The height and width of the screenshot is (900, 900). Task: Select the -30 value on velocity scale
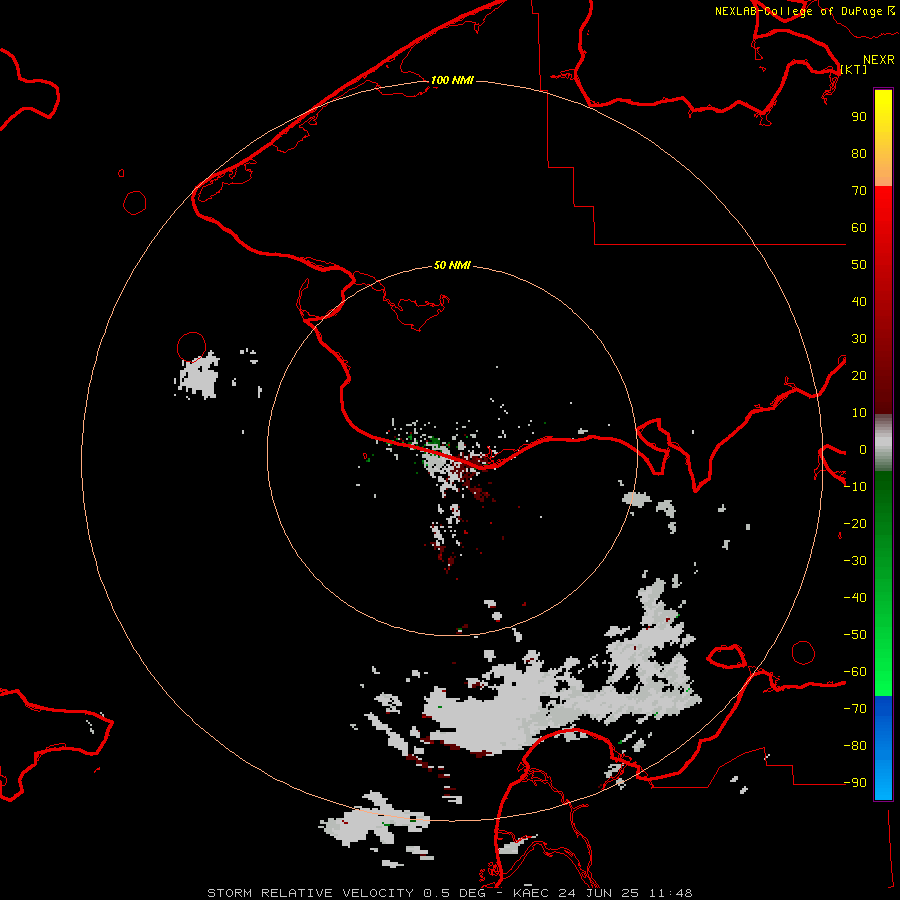tap(855, 561)
